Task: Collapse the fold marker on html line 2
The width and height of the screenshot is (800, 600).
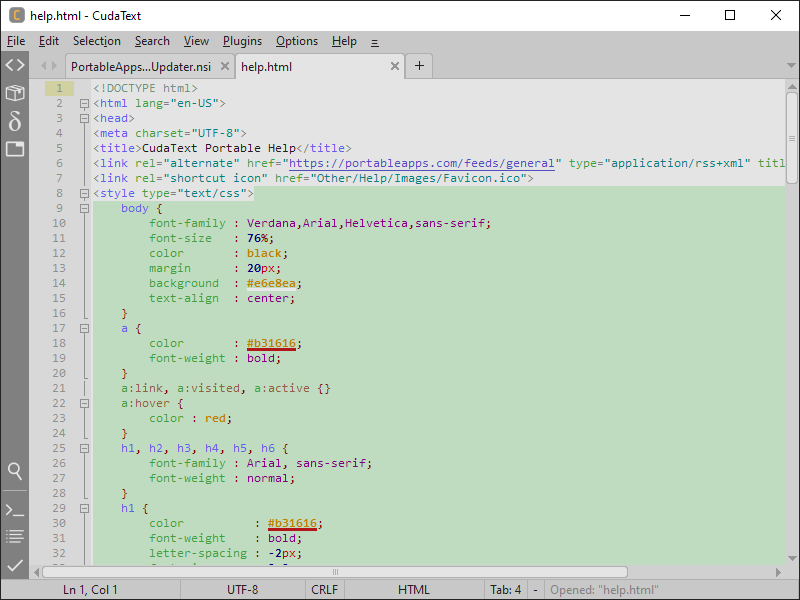Action: [84, 103]
